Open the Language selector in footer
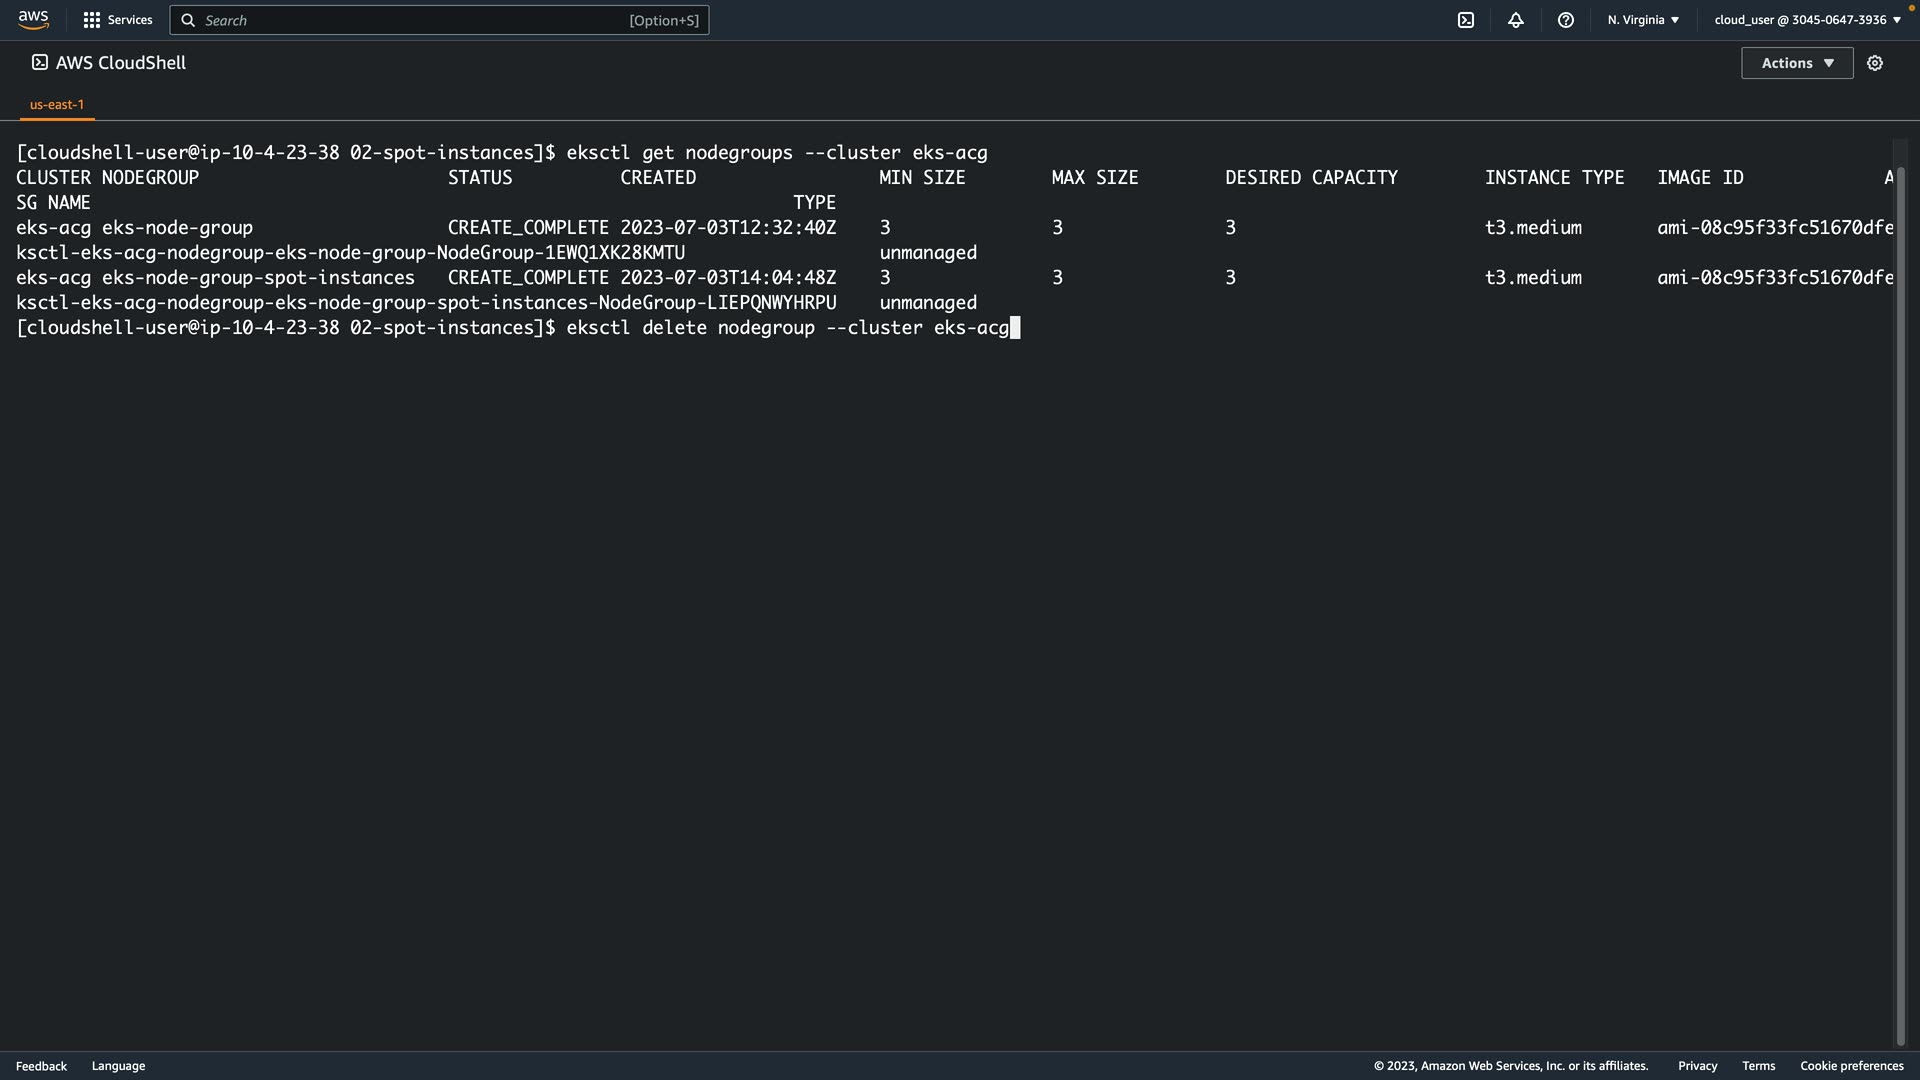The image size is (1920, 1080). tap(118, 1066)
